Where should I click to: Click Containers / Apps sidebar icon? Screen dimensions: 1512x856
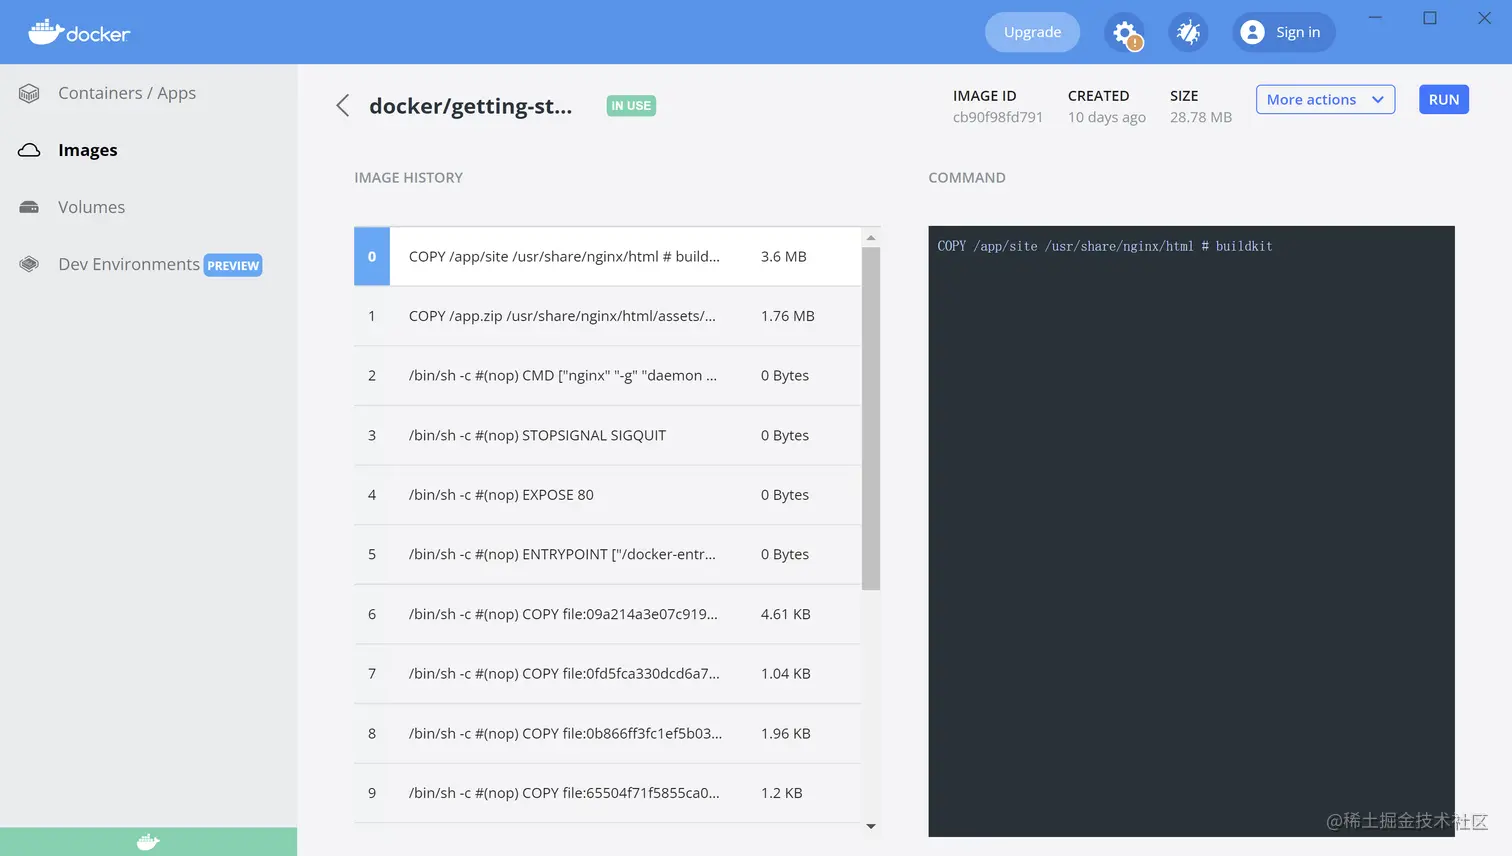(29, 93)
